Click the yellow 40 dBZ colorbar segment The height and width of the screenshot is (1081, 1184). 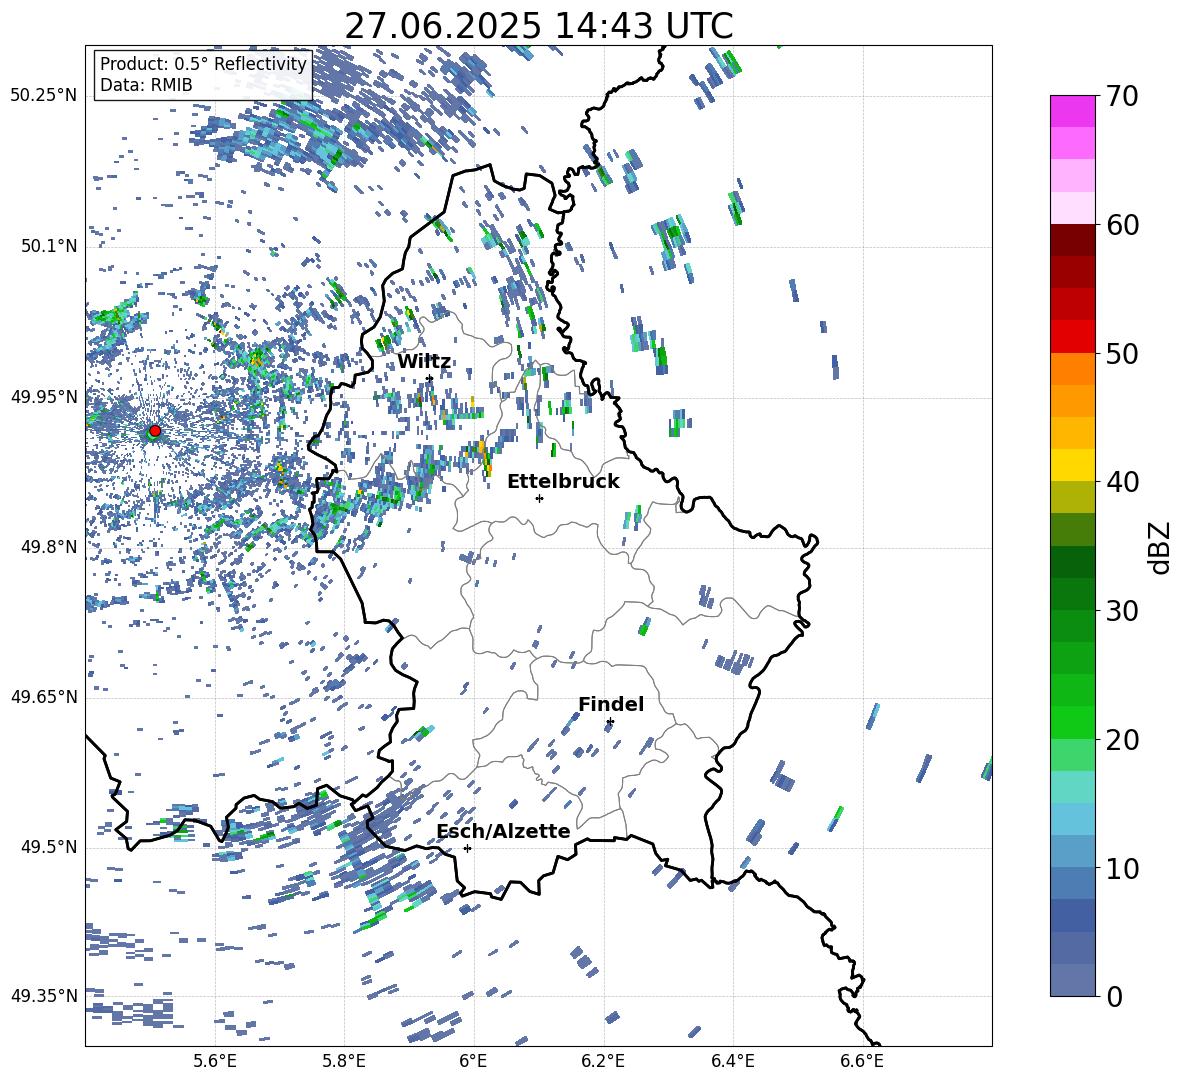click(x=1072, y=465)
